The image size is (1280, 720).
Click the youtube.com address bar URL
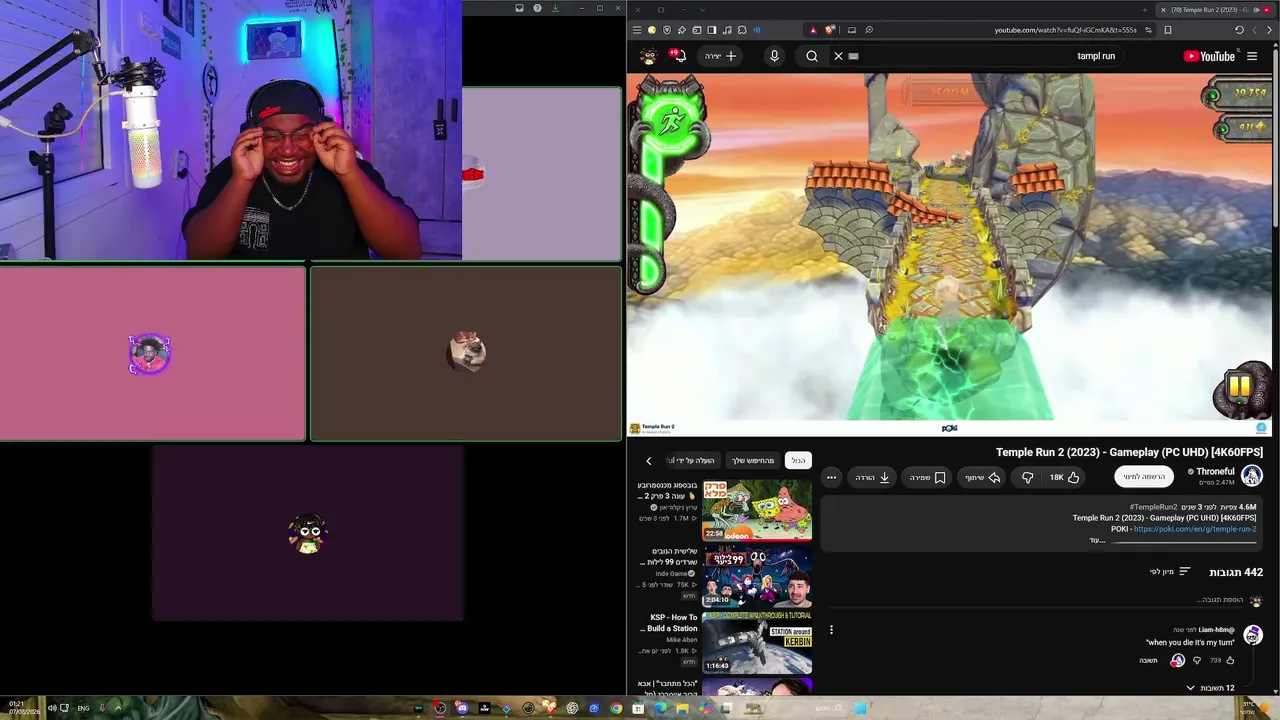pos(1066,30)
